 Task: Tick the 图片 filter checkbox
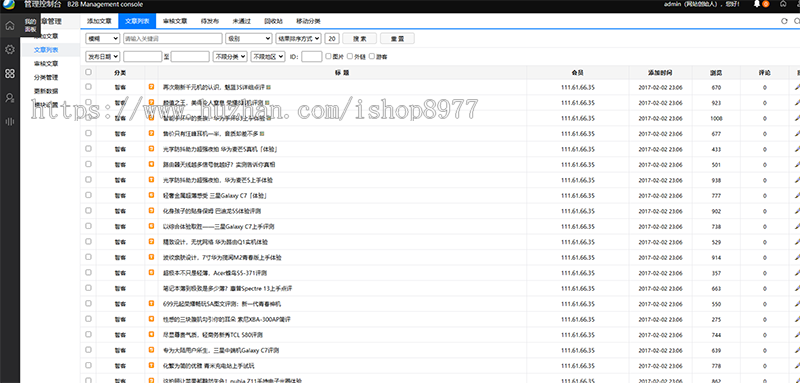click(328, 56)
